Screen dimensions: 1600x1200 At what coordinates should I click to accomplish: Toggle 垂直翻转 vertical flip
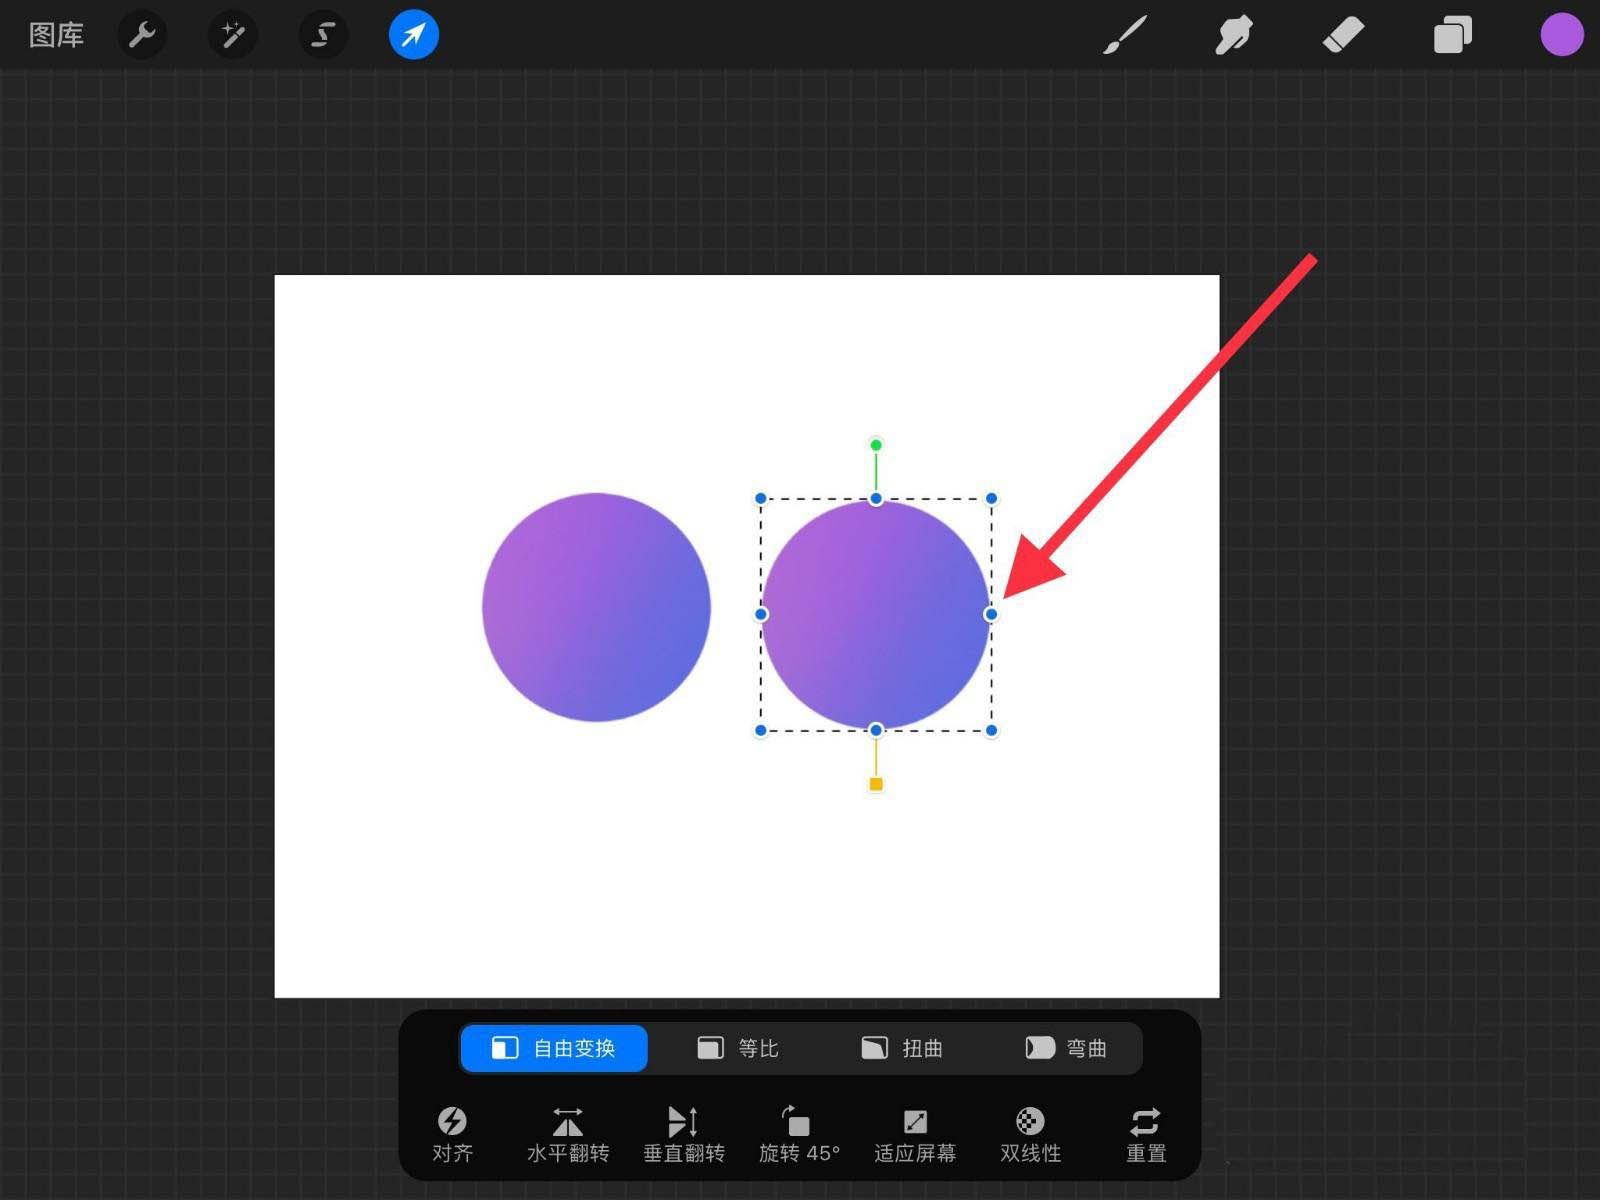click(x=683, y=1133)
